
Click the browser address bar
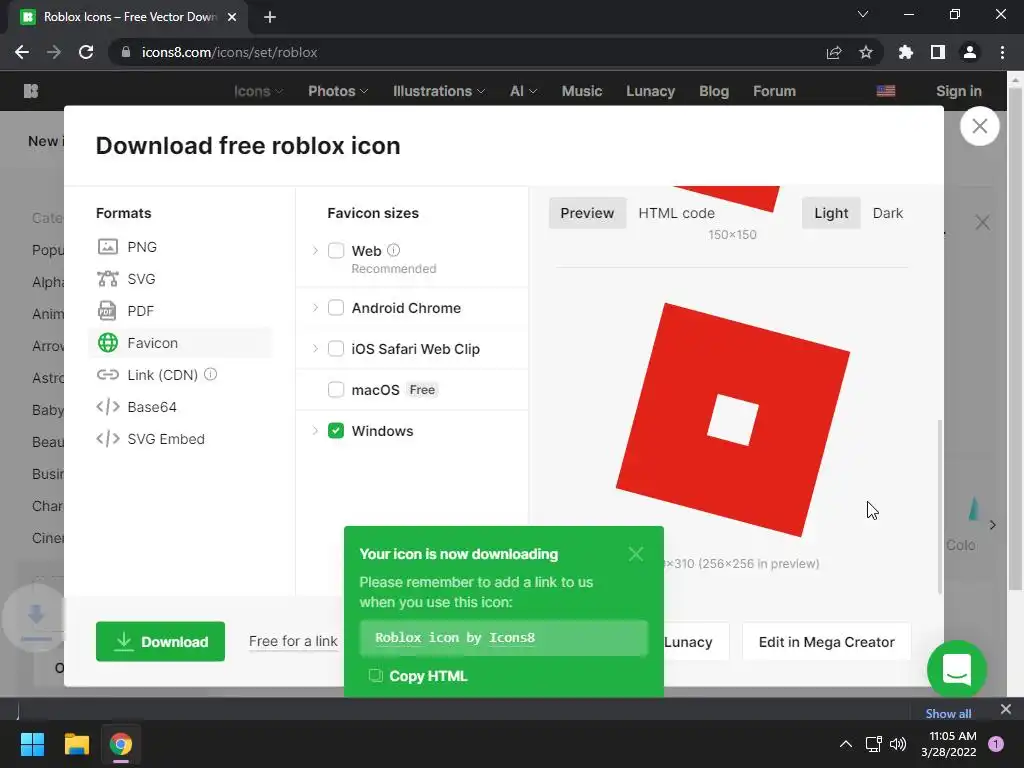tap(470, 52)
